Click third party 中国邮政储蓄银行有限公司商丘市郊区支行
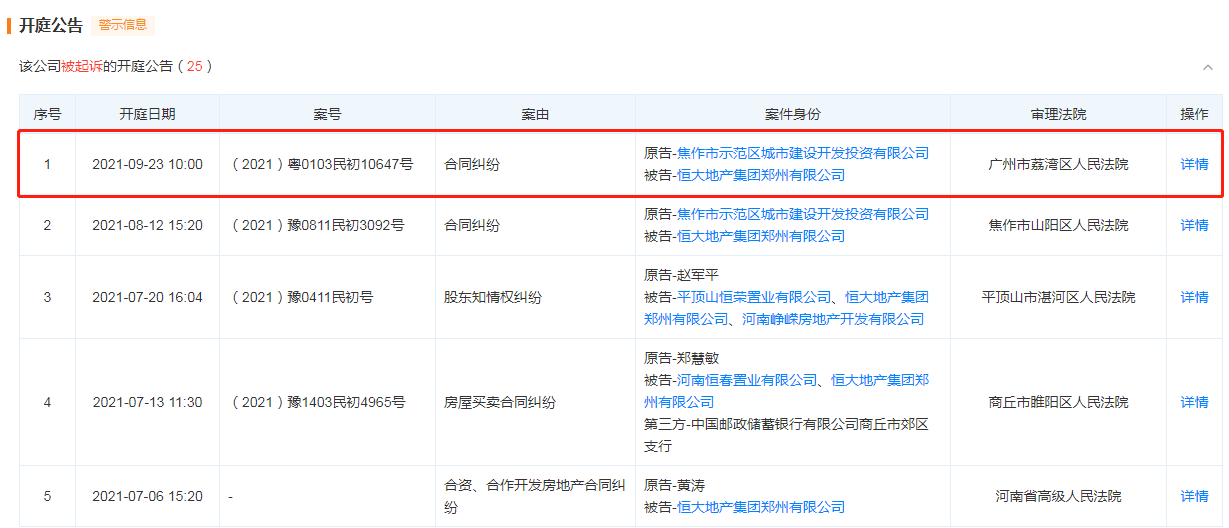This screenshot has width=1229, height=528. [x=786, y=435]
